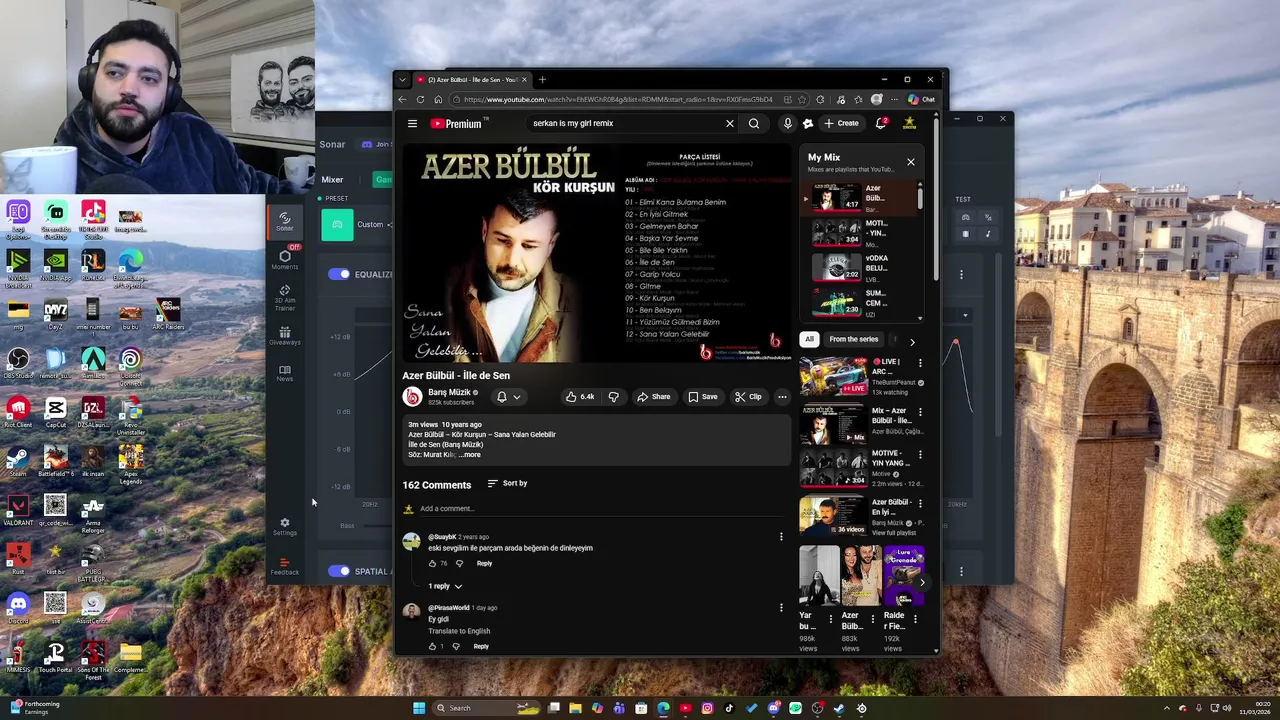
Task: Open the Barış Müzik channel avatar
Action: (x=412, y=397)
